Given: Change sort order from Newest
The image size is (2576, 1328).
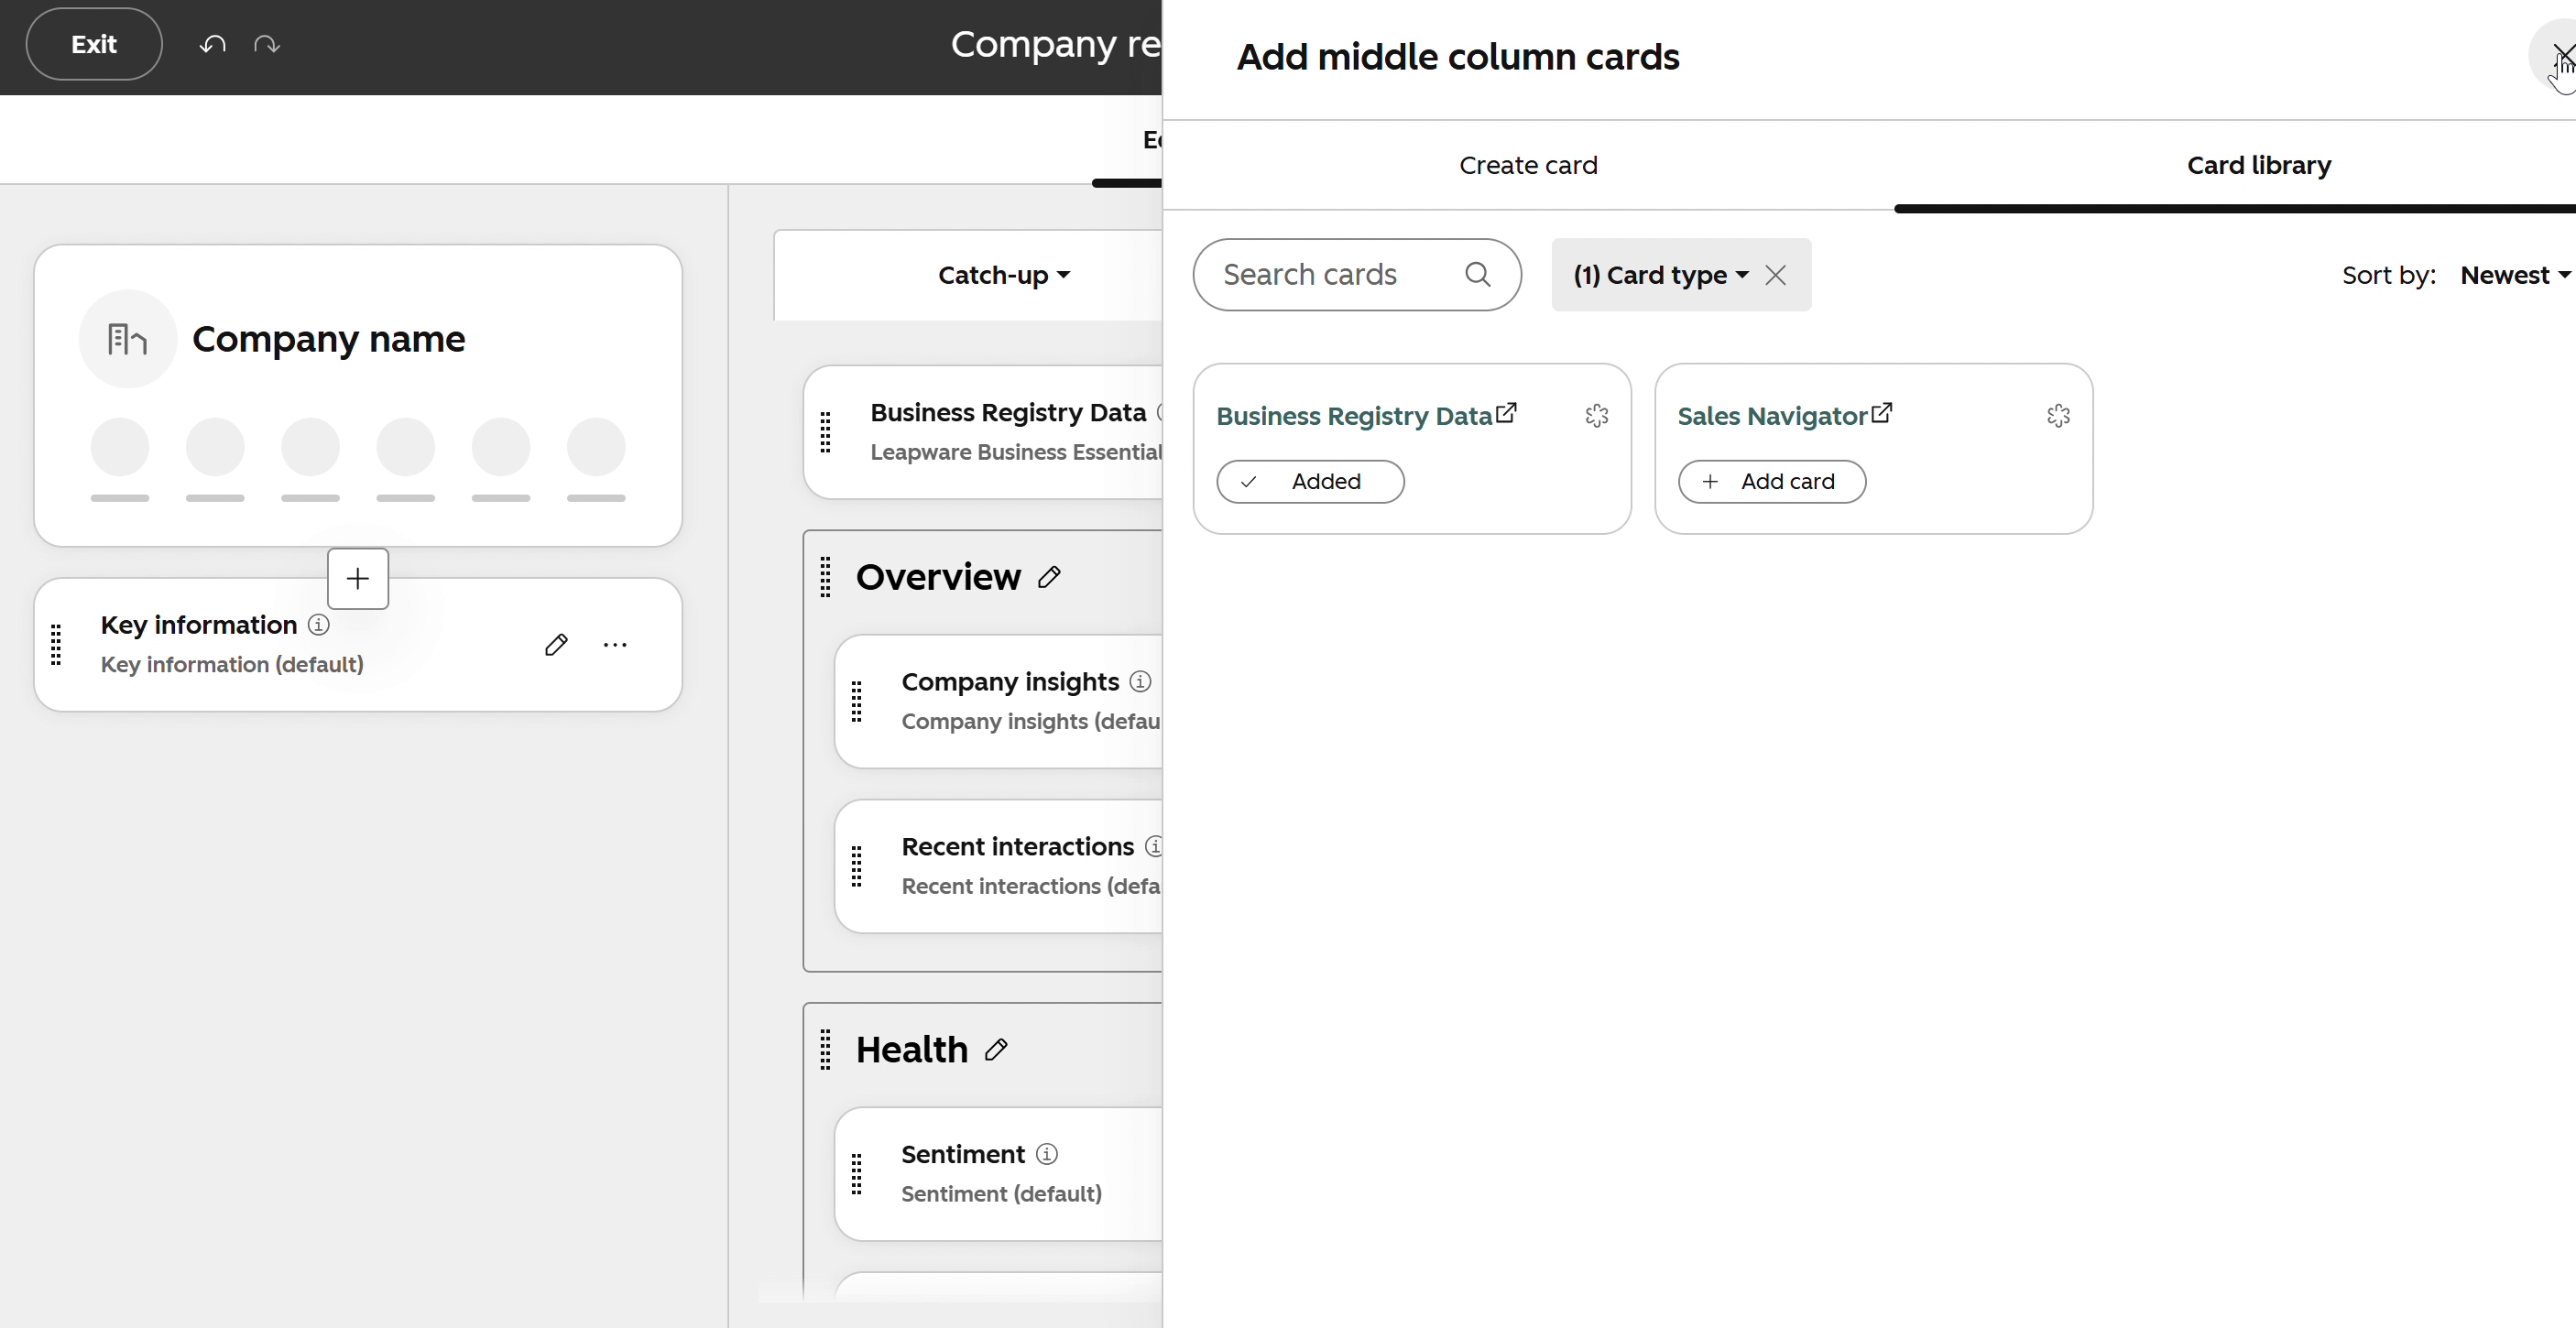Looking at the screenshot, I should coord(2515,275).
